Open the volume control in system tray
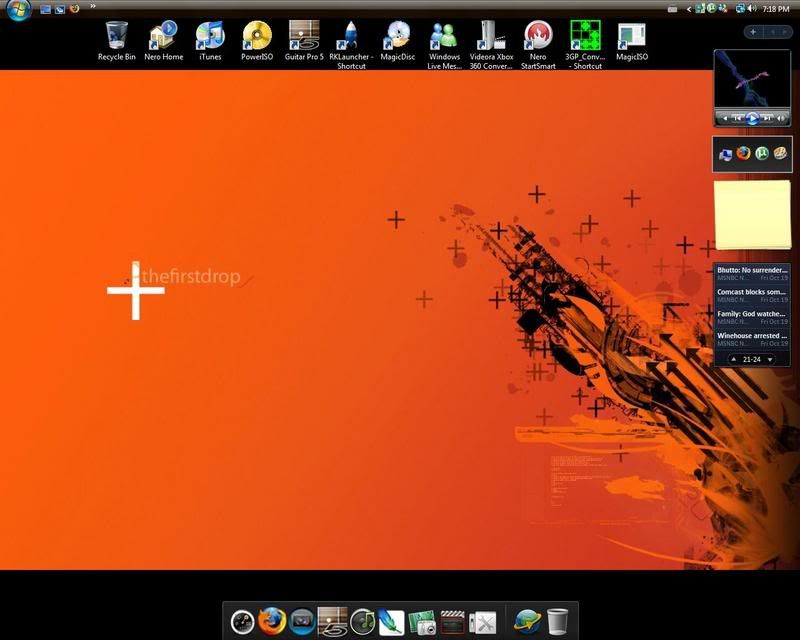The width and height of the screenshot is (800, 640). coord(752,9)
